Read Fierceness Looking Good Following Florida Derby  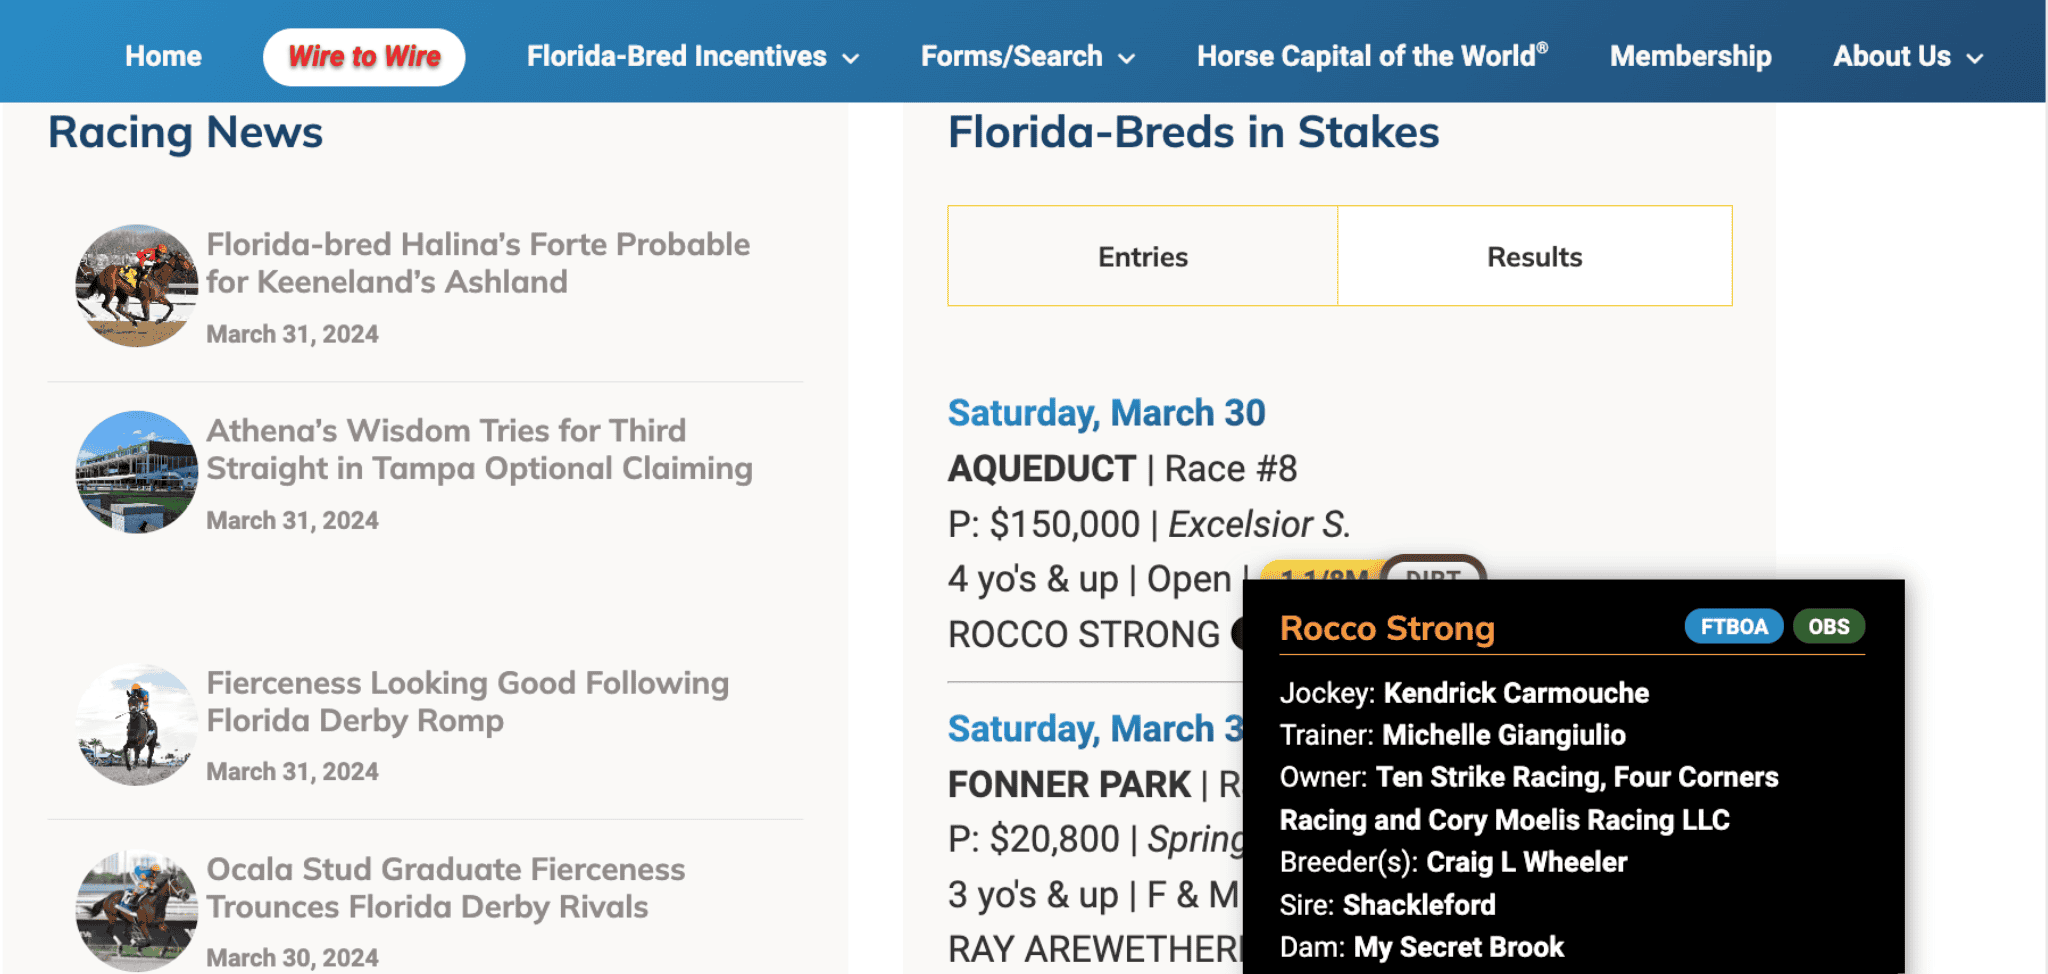[467, 701]
